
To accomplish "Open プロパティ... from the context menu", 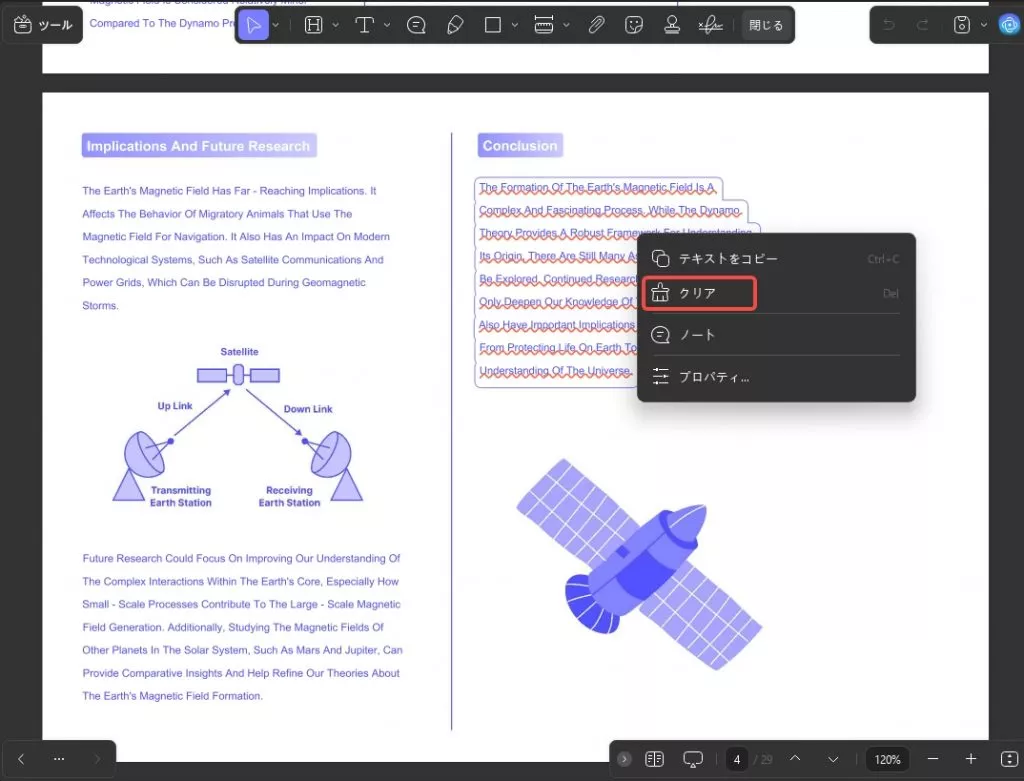I will [x=776, y=377].
